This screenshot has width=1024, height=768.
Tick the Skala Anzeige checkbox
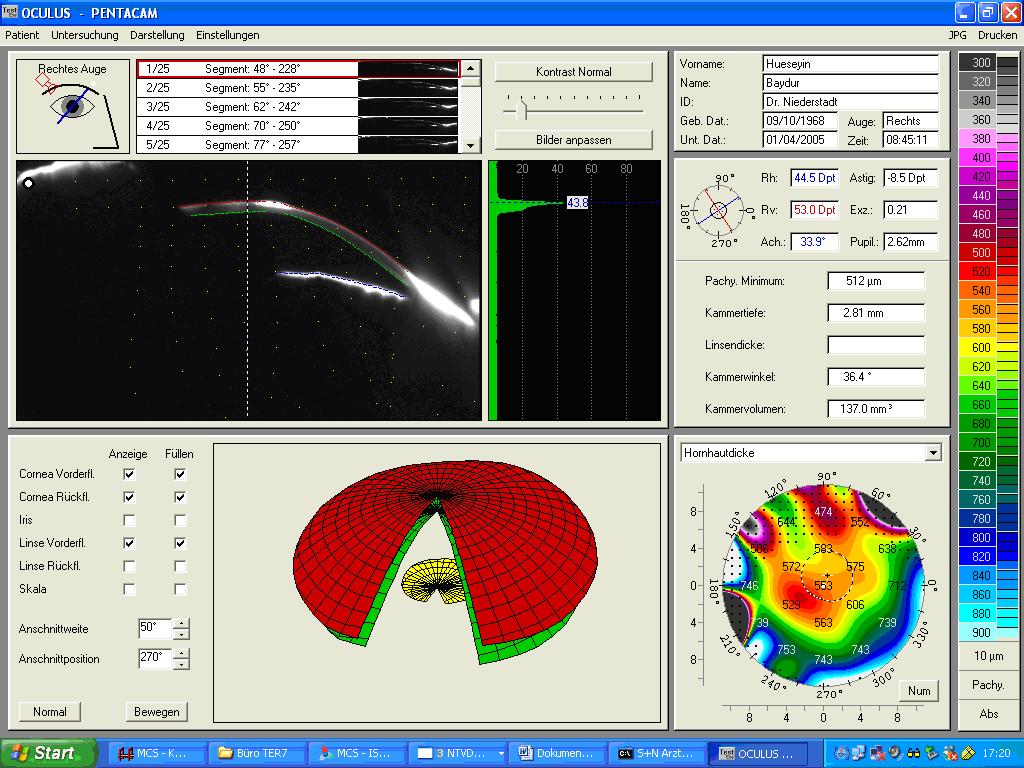(x=129, y=589)
